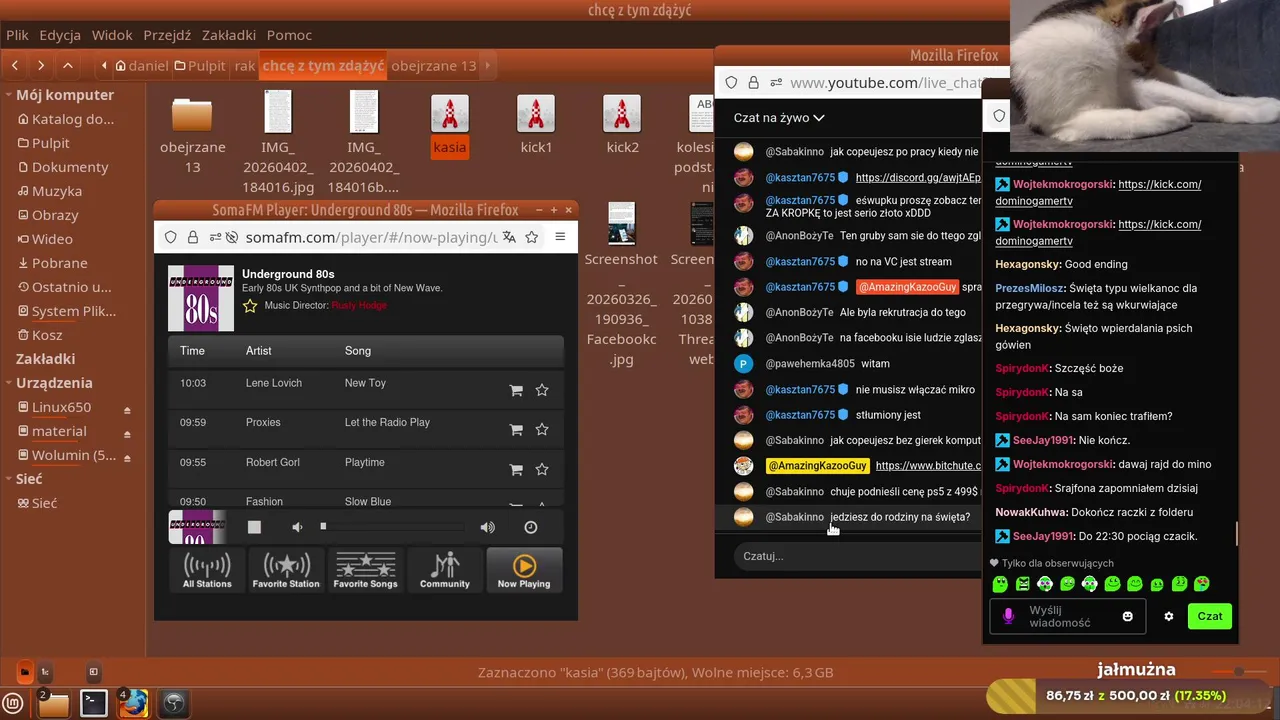Select Pobrane in the sidebar
This screenshot has width=1280, height=720.
[59, 263]
